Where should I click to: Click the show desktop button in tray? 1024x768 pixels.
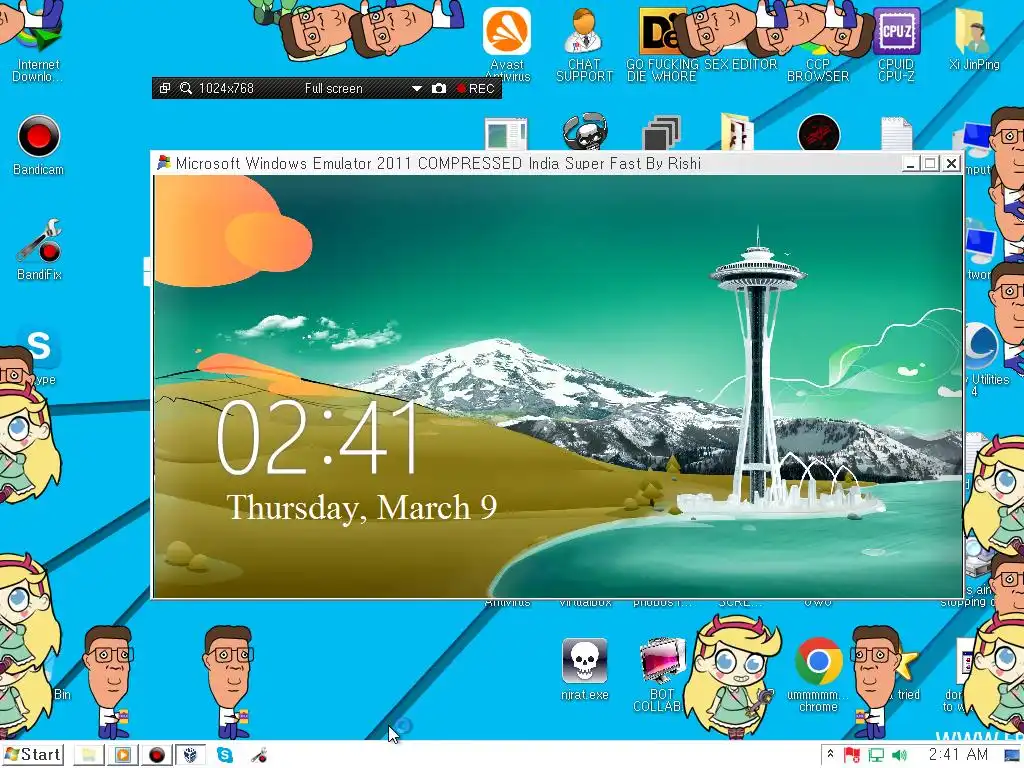pos(1012,756)
